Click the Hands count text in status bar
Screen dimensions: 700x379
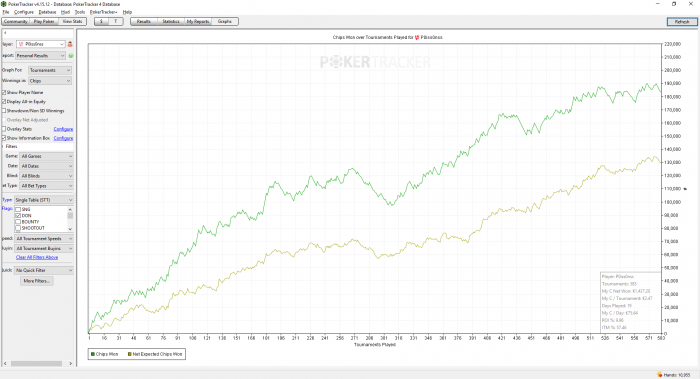click(677, 375)
